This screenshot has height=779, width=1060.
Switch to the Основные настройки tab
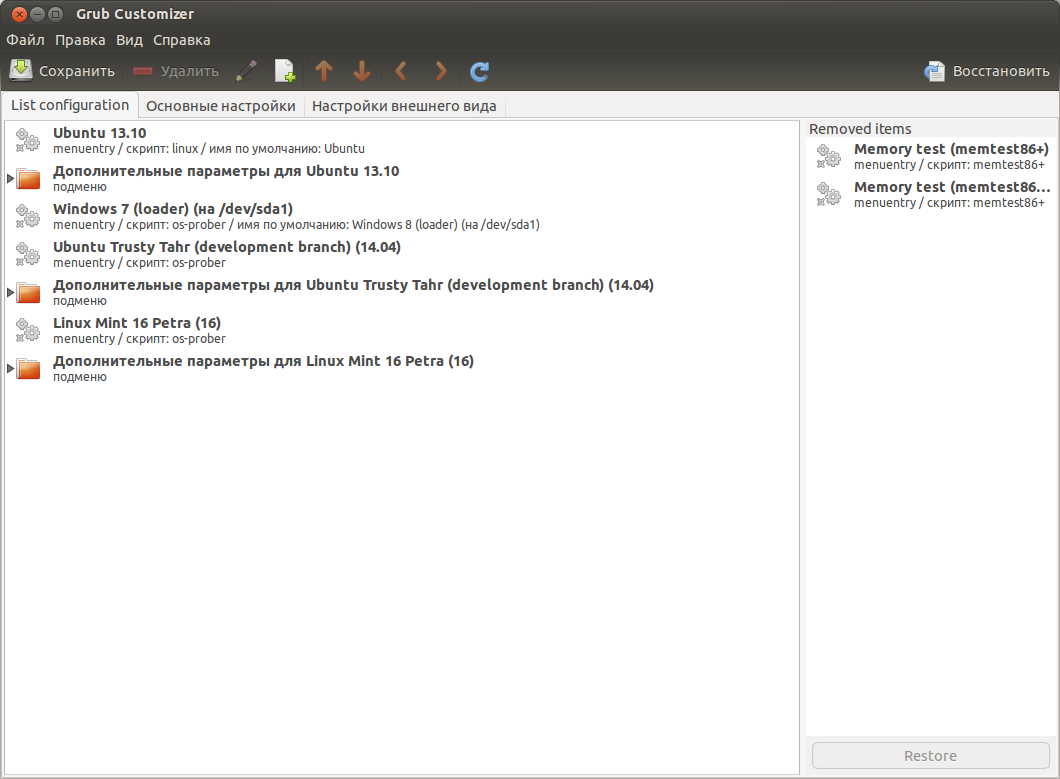coord(221,106)
